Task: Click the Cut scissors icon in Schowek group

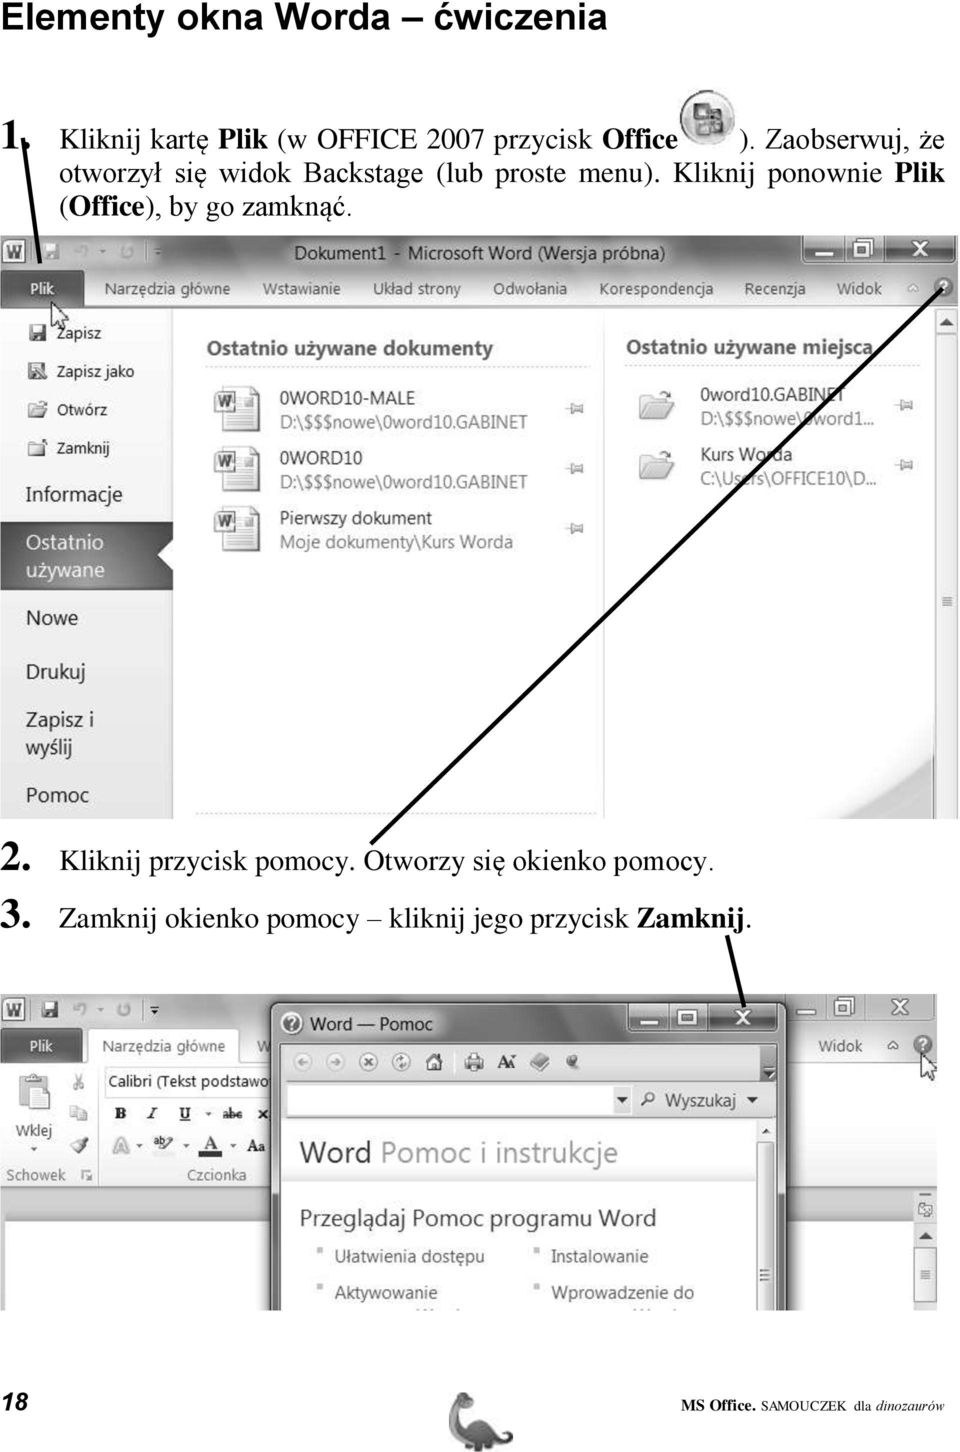Action: coord(78,1082)
